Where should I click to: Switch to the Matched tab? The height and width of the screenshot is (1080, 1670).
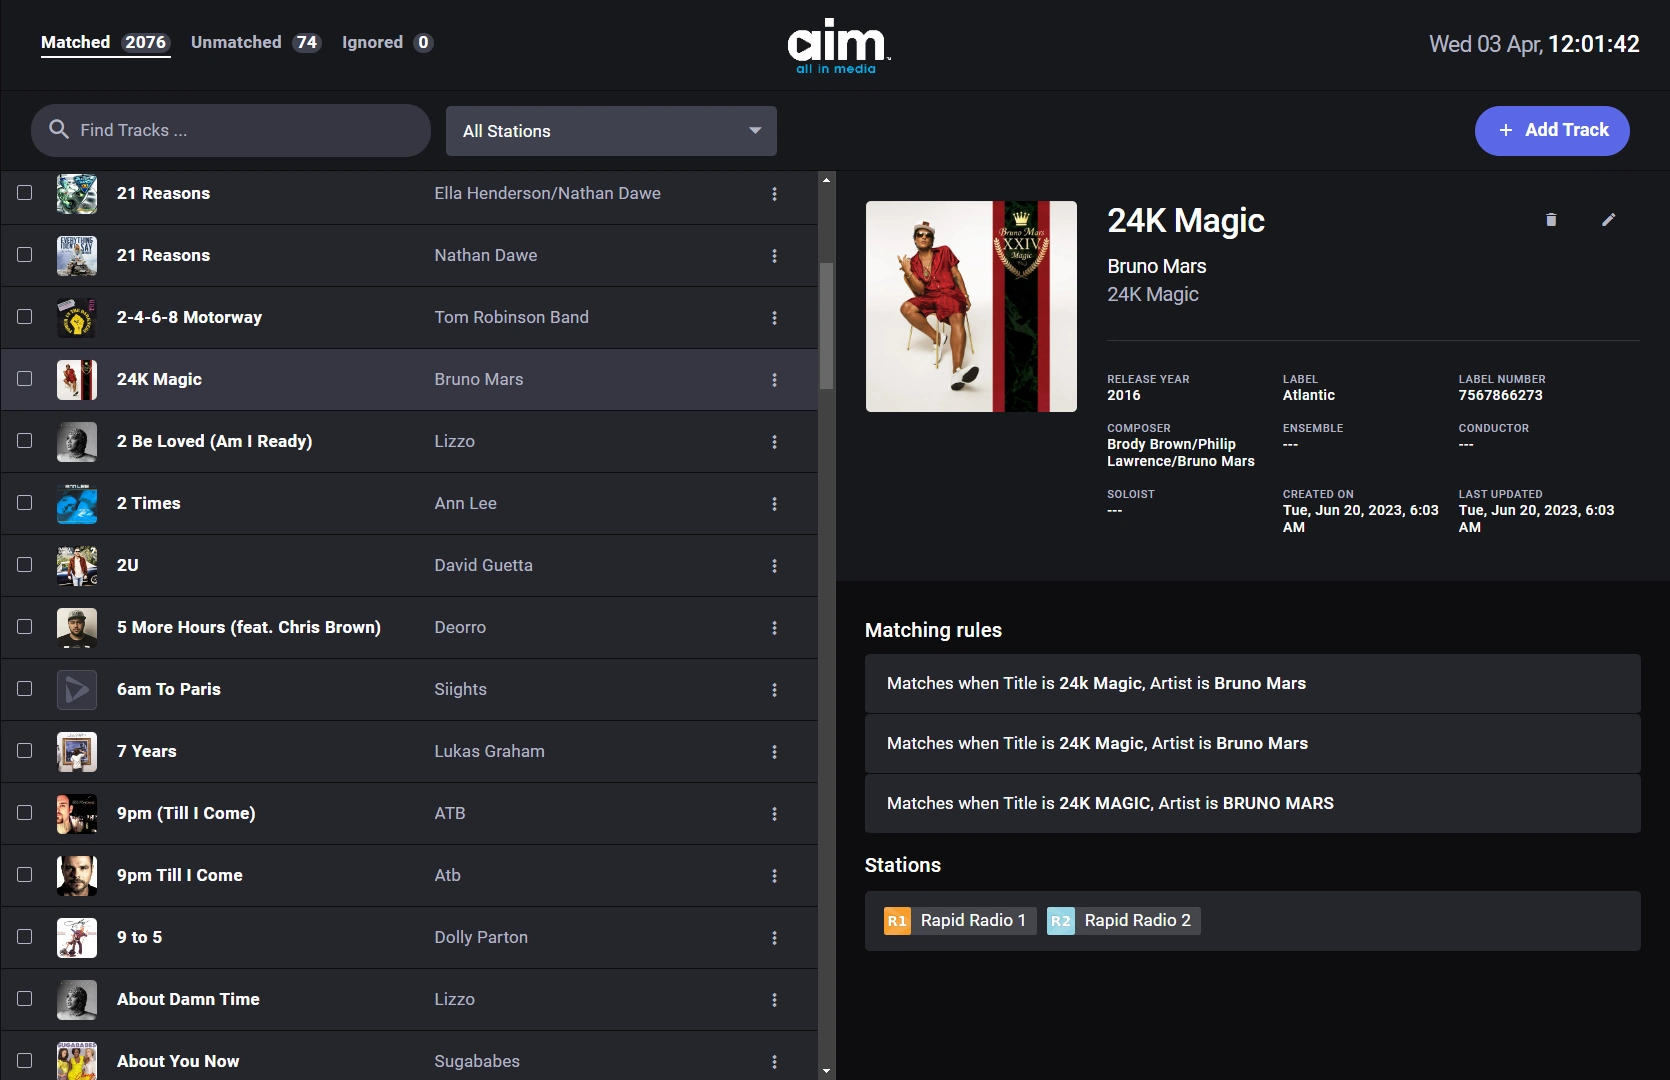pyautogui.click(x=105, y=42)
